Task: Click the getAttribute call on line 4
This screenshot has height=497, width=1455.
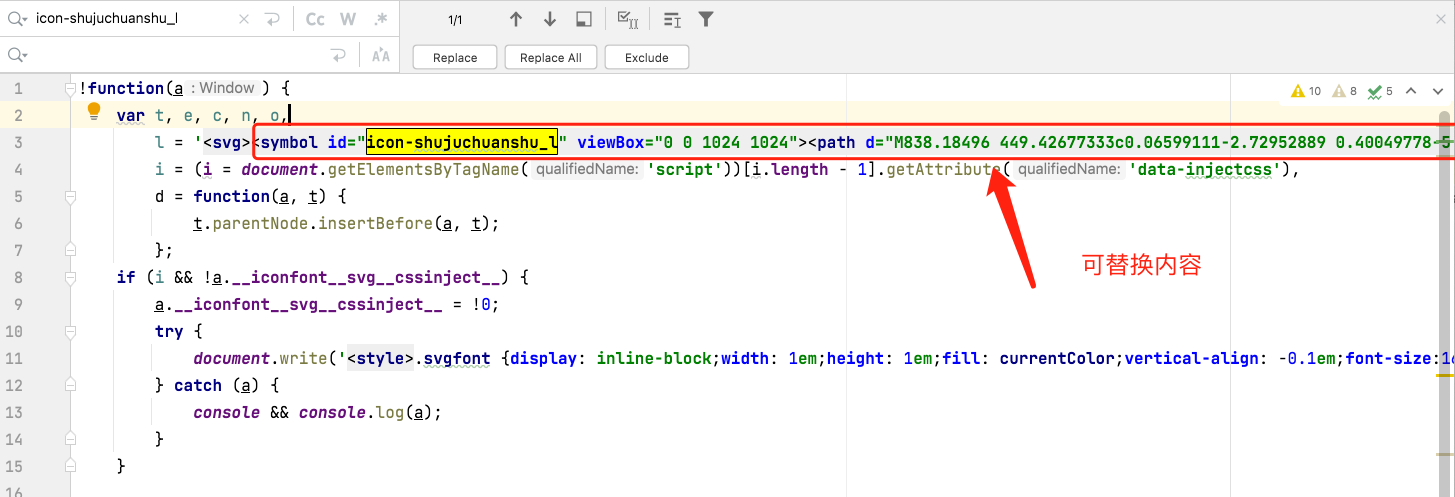Action: (x=945, y=169)
